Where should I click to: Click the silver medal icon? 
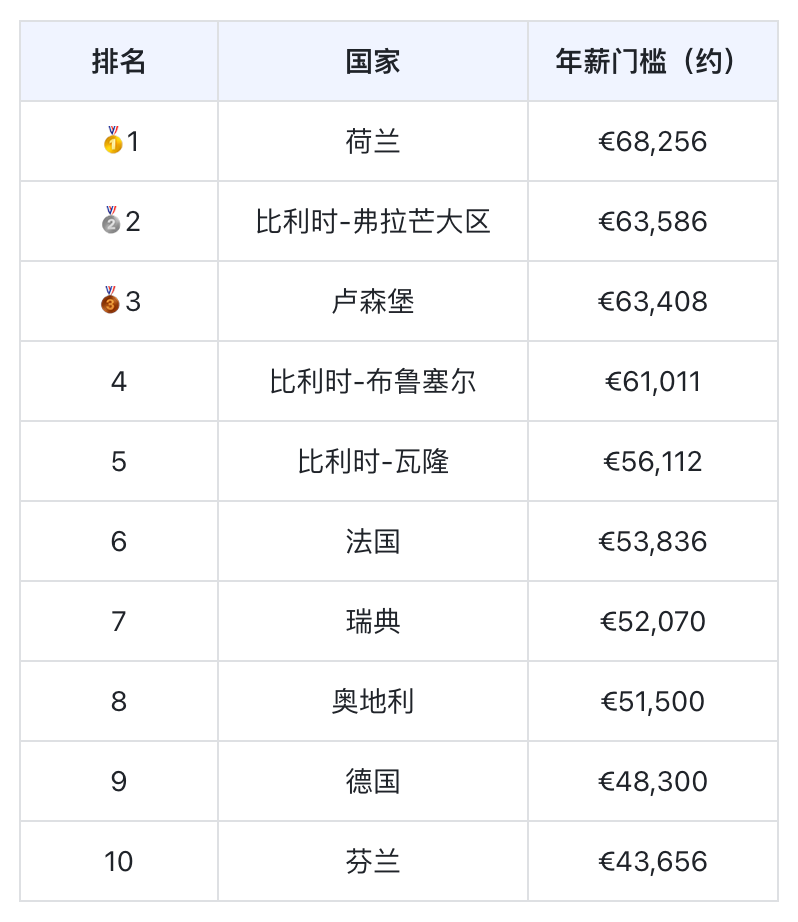coord(112,221)
